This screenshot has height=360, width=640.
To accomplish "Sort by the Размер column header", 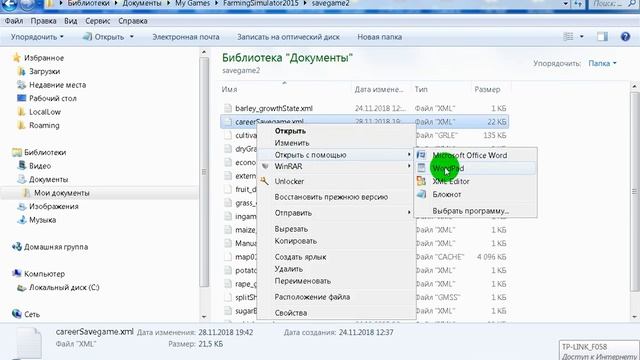I will (488, 89).
